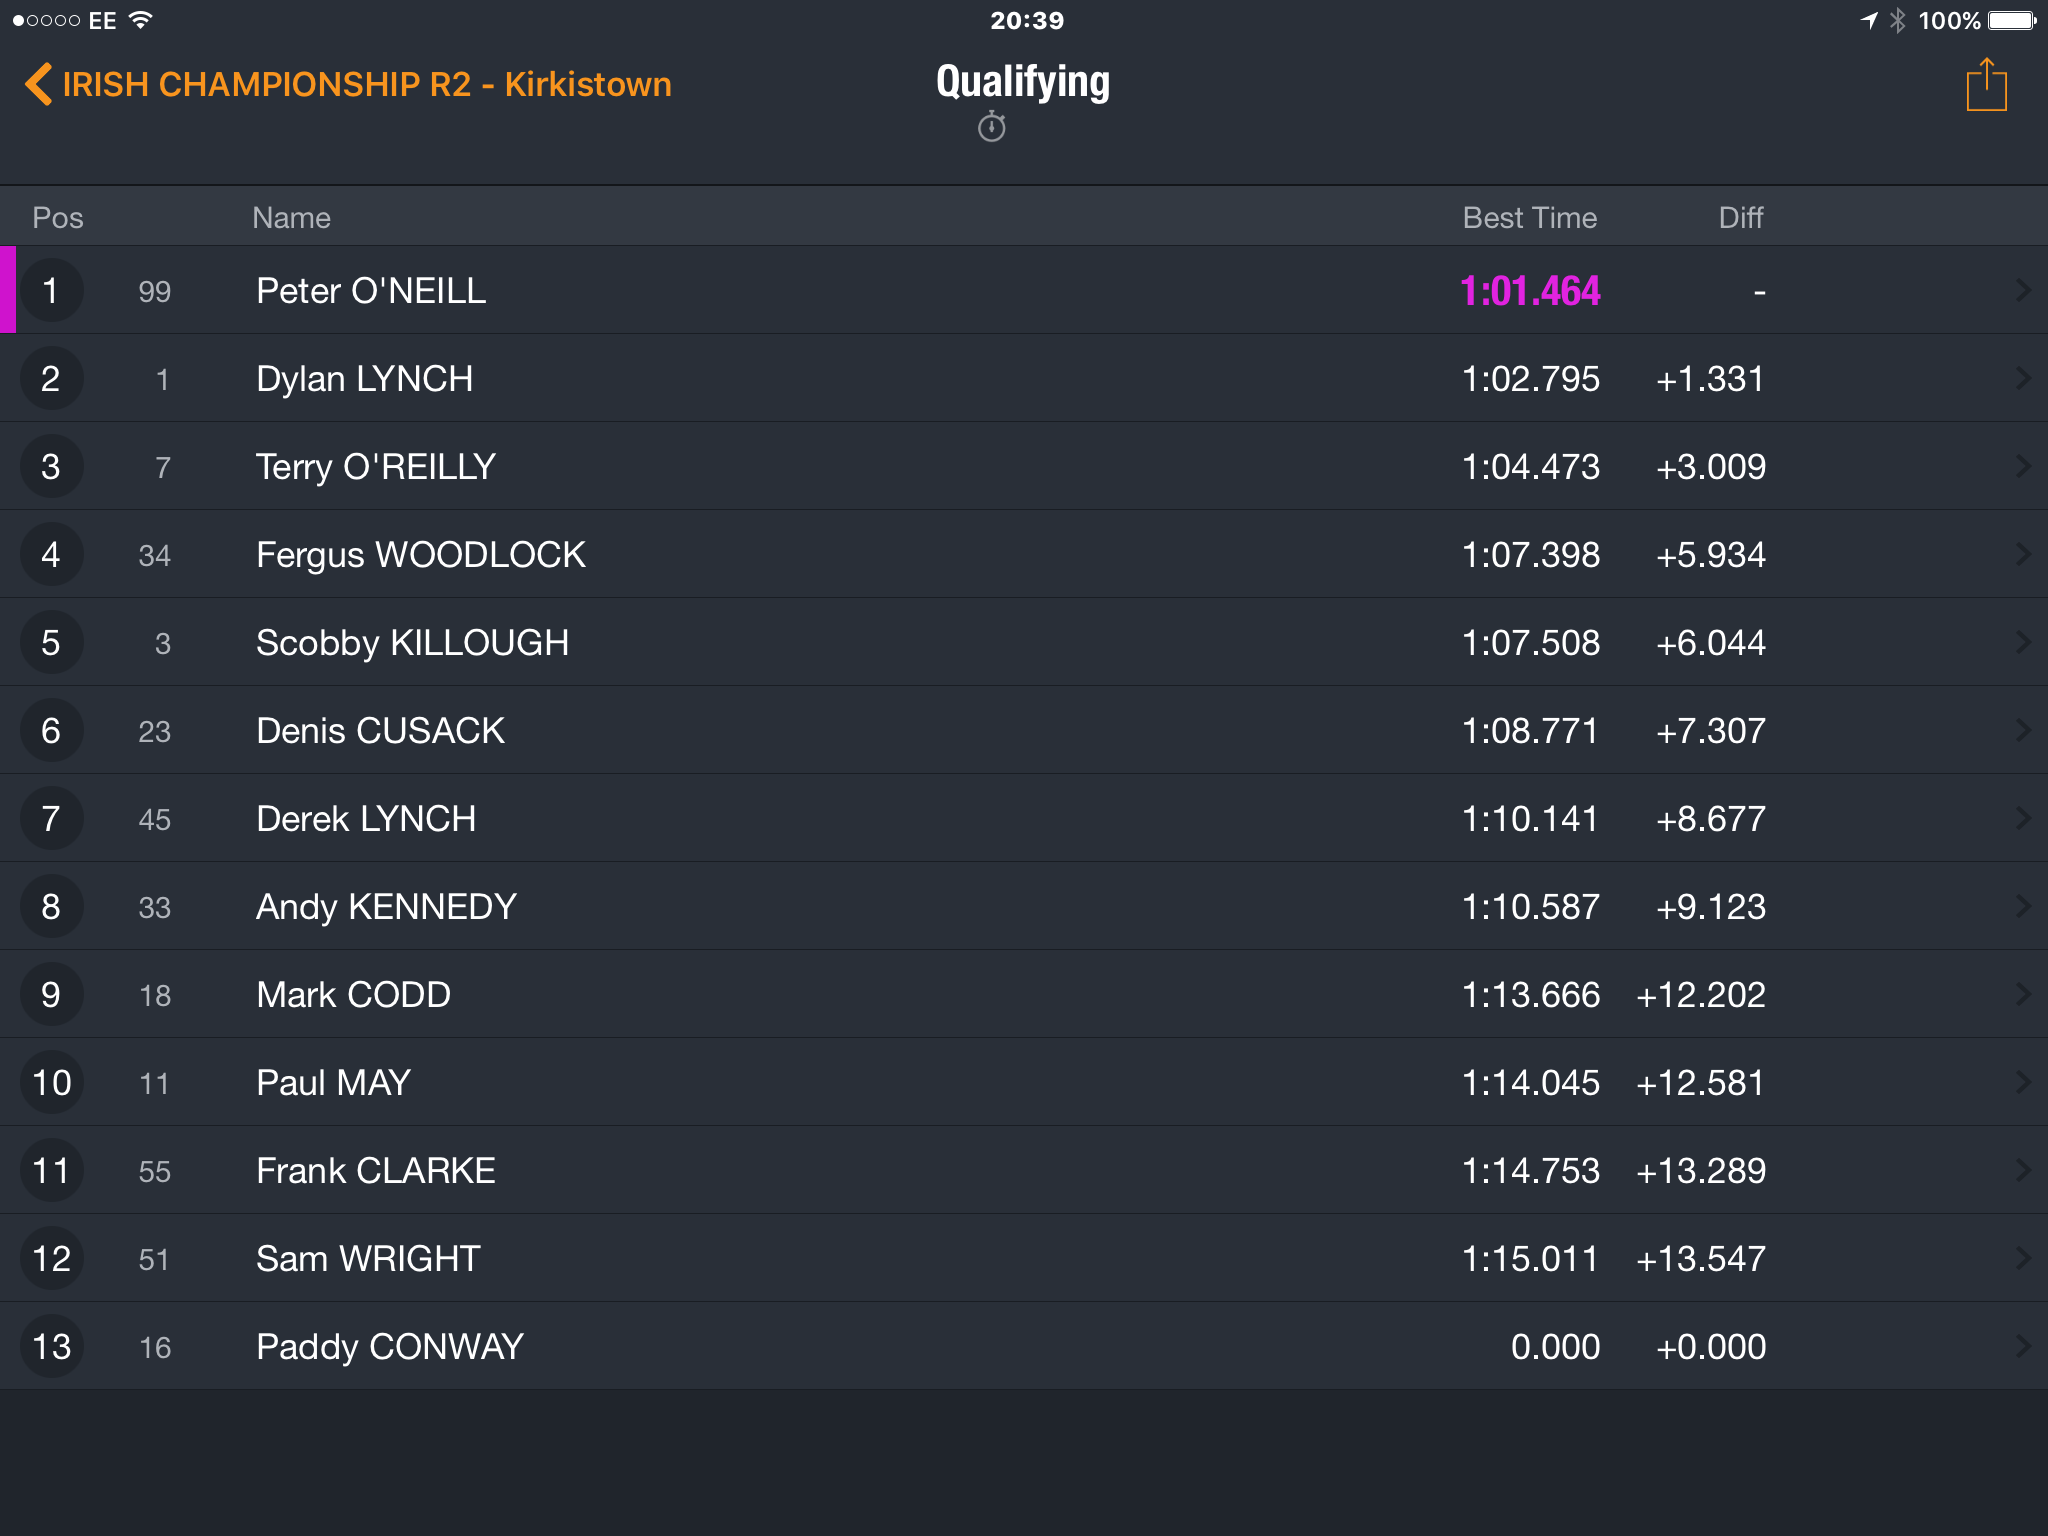Image resolution: width=2048 pixels, height=1536 pixels.
Task: Select the Terry O'REILLY row
Action: [x=1024, y=466]
